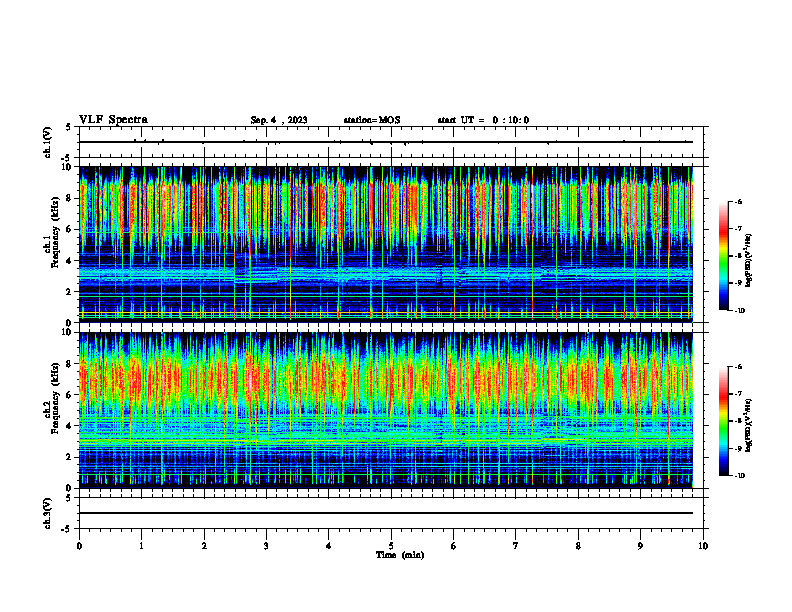Click the ch.1 "Frequency (kHz)" axis label
Screen dimensions: 792x612
coord(55,232)
